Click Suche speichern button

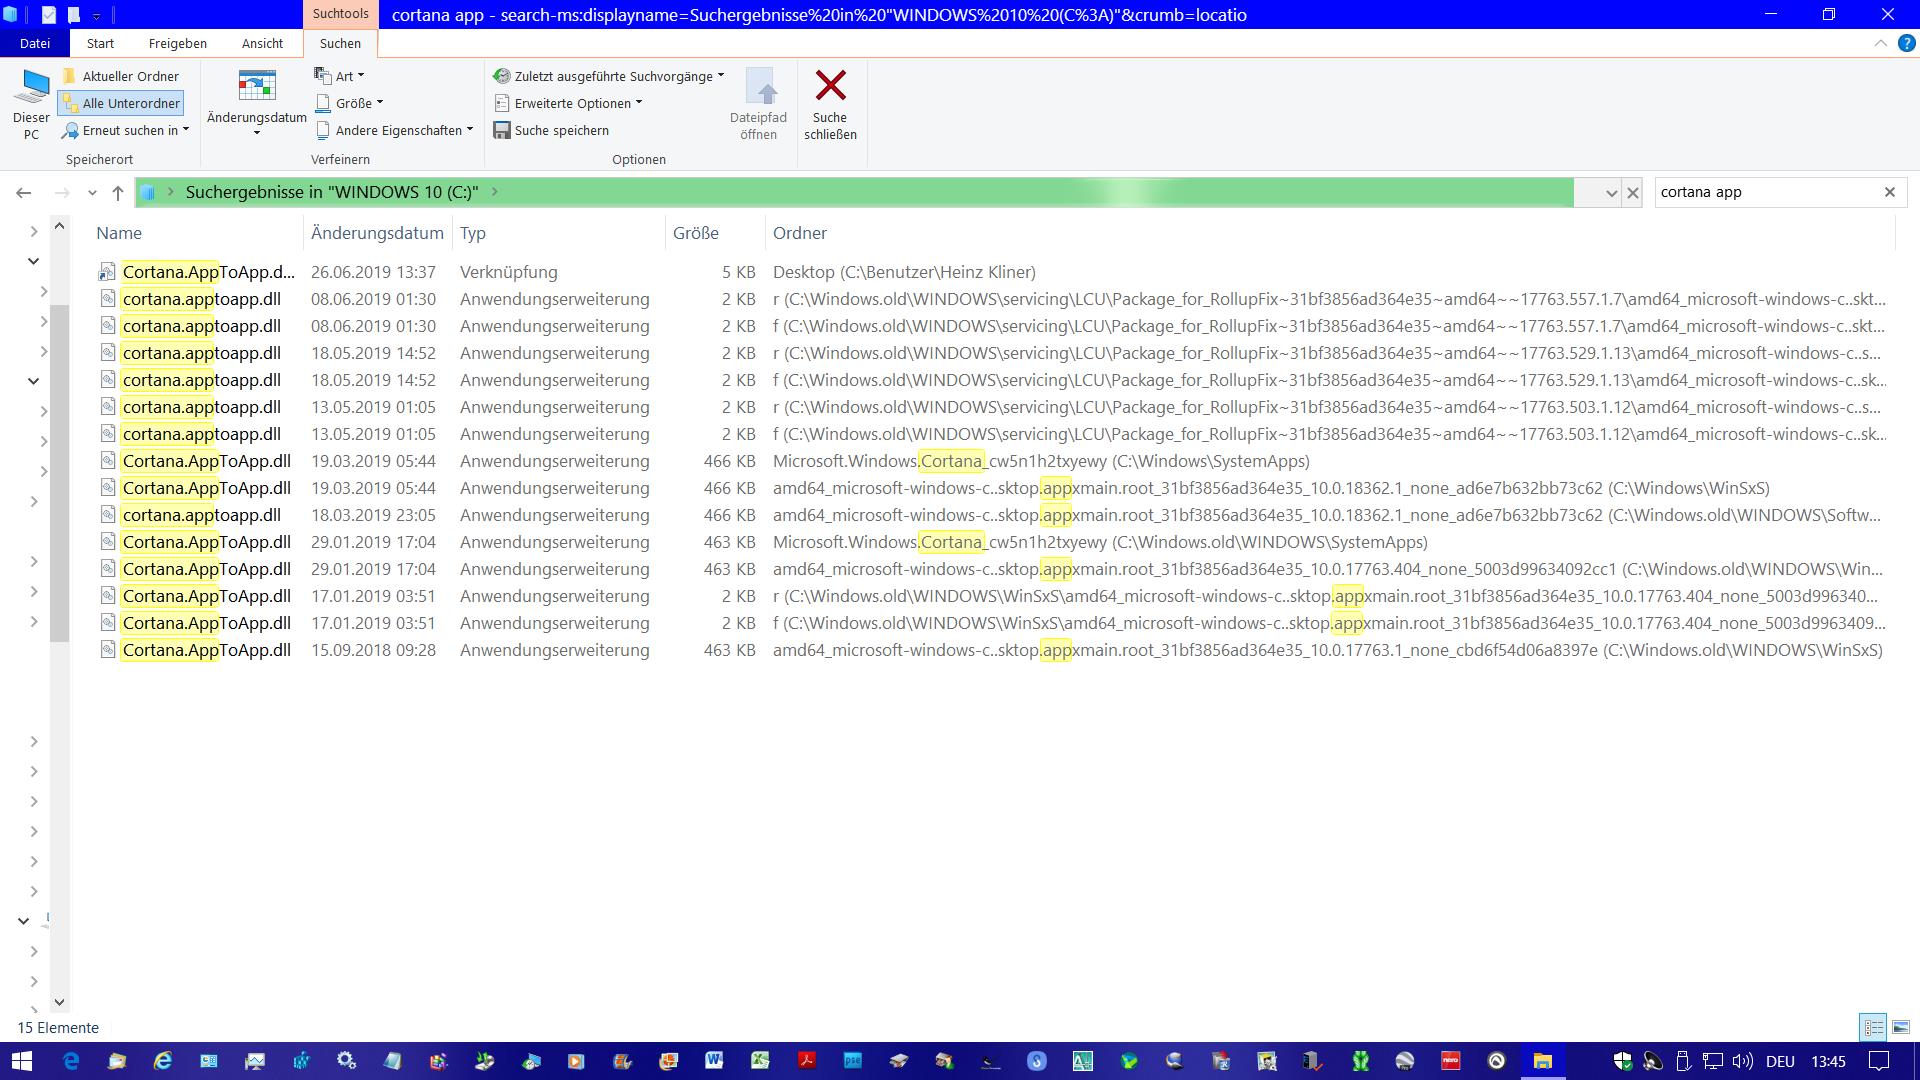coord(551,130)
